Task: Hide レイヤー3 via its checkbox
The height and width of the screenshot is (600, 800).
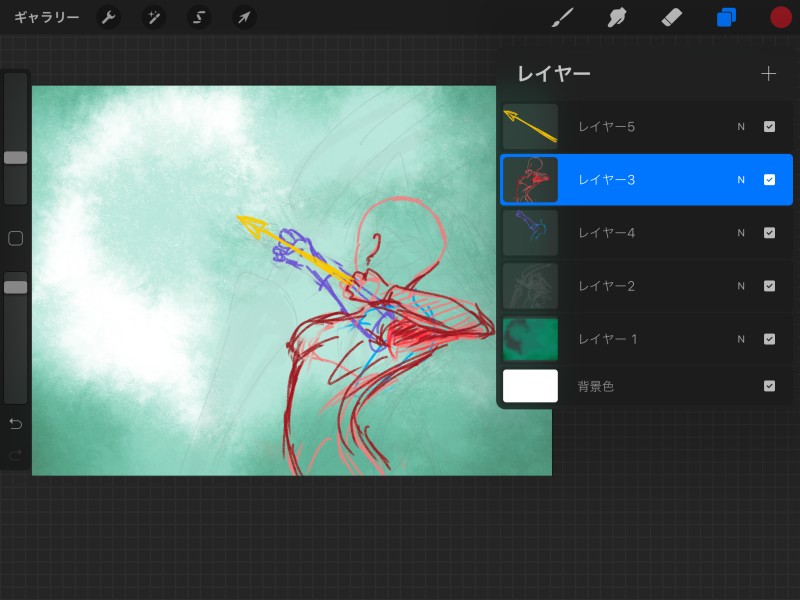Action: pyautogui.click(x=769, y=180)
